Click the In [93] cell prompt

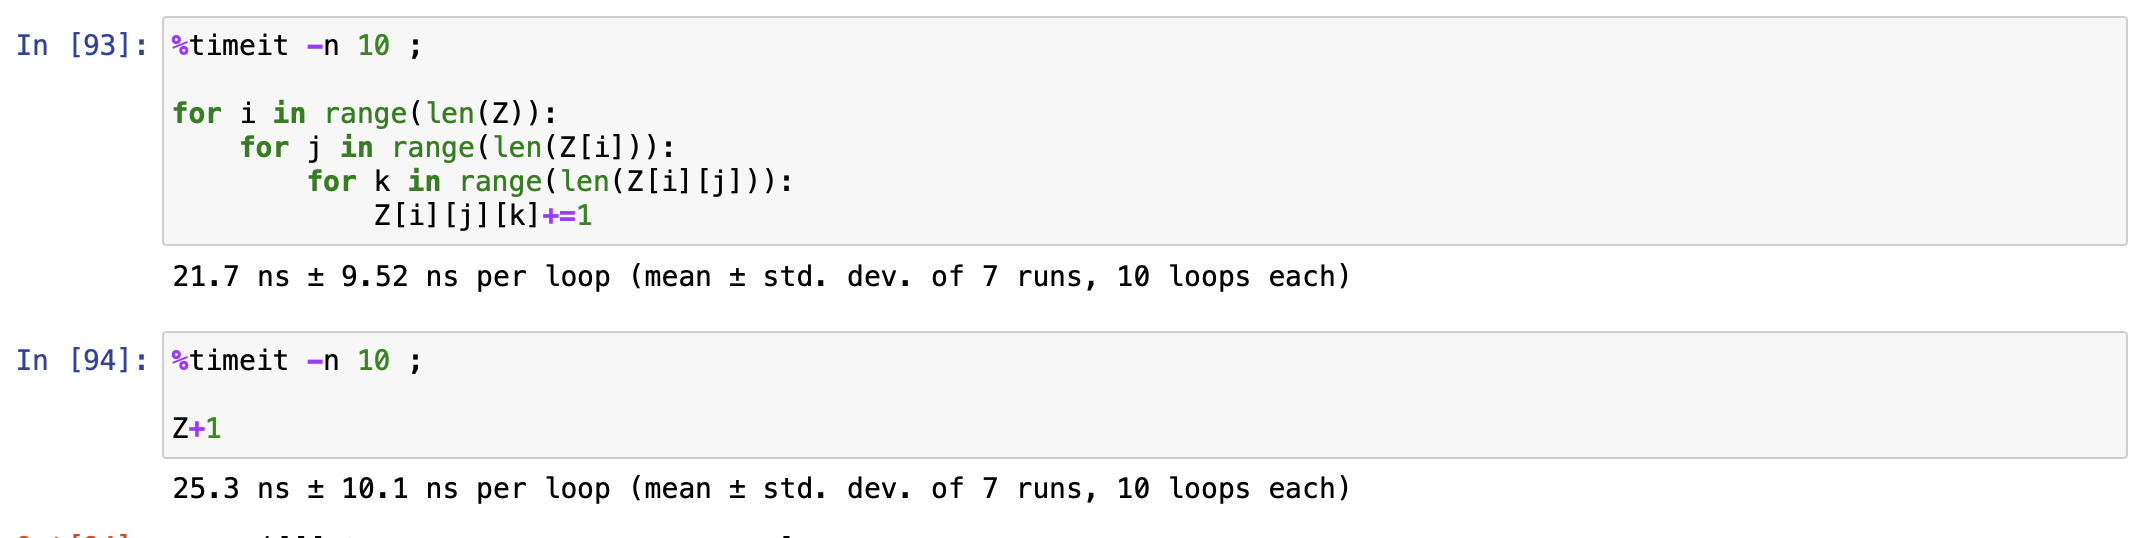(x=82, y=45)
